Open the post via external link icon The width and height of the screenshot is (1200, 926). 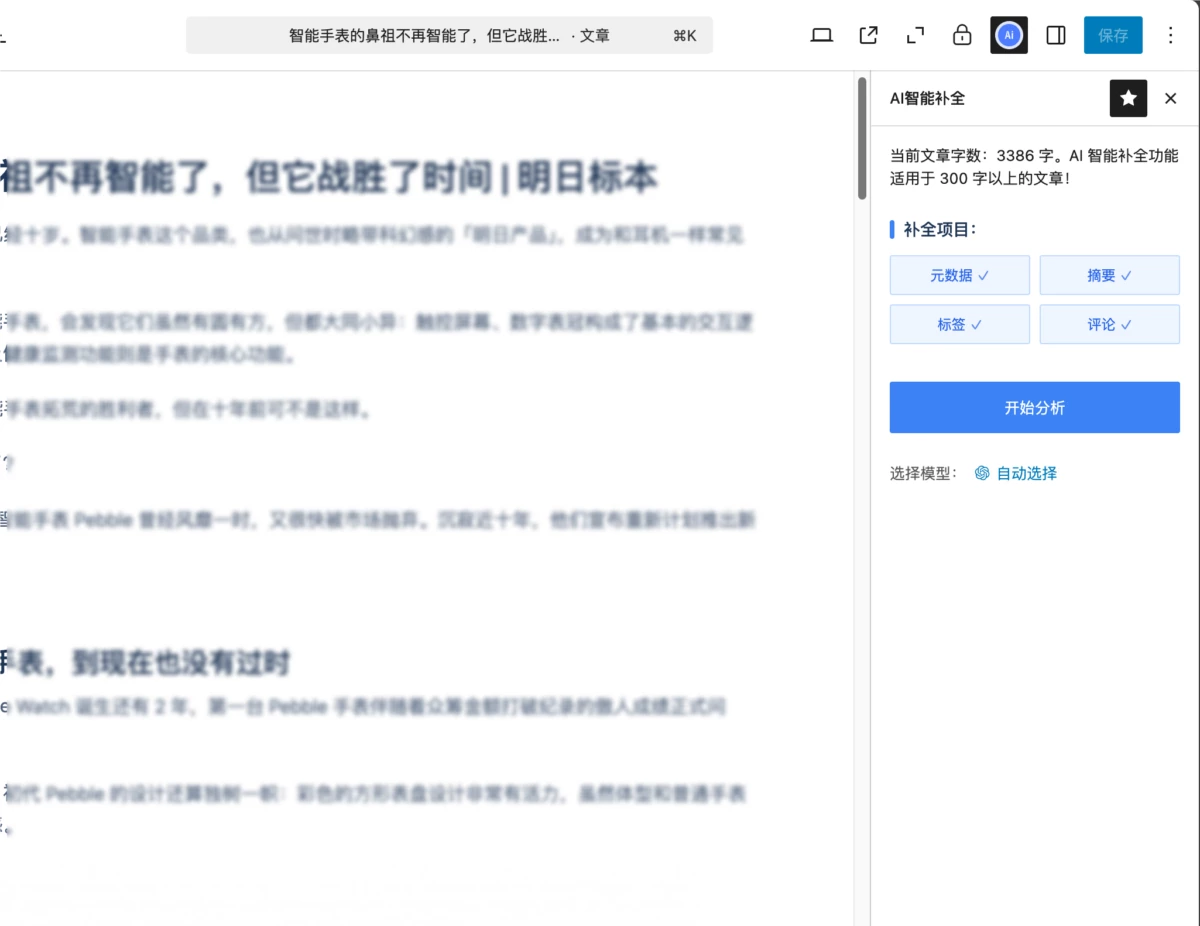click(x=868, y=36)
